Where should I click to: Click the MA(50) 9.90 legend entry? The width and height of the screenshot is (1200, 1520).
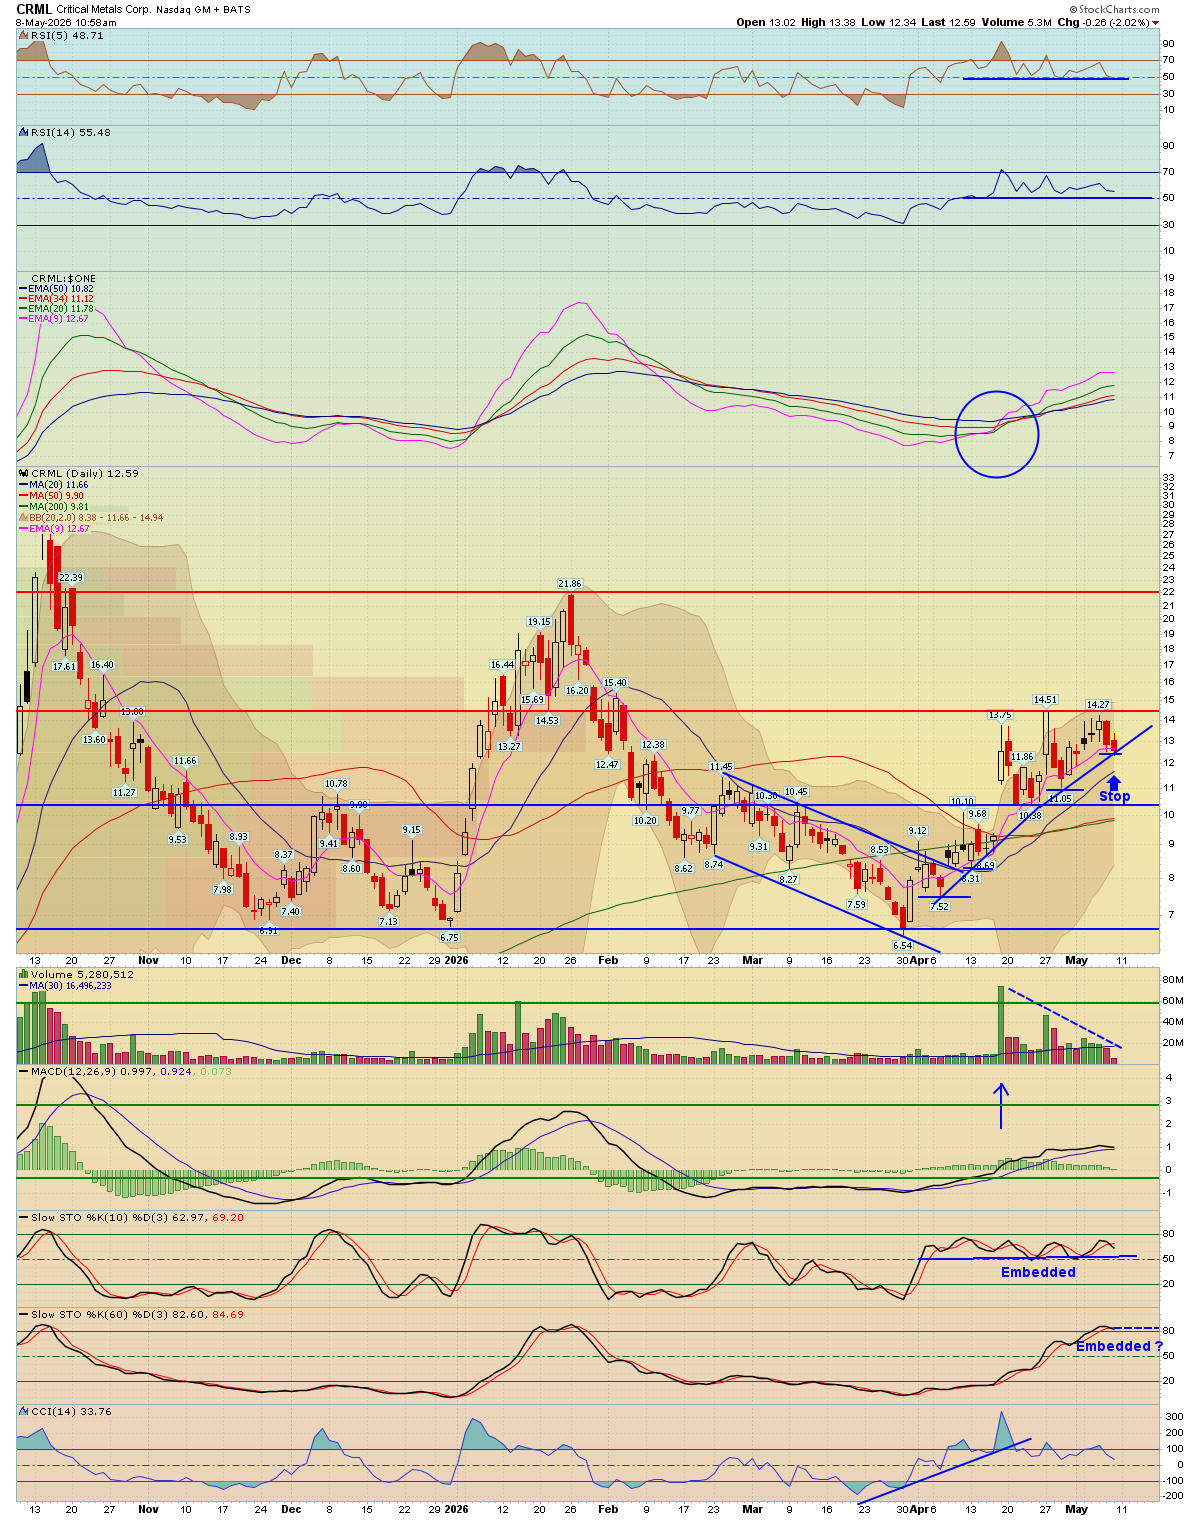pyautogui.click(x=56, y=496)
